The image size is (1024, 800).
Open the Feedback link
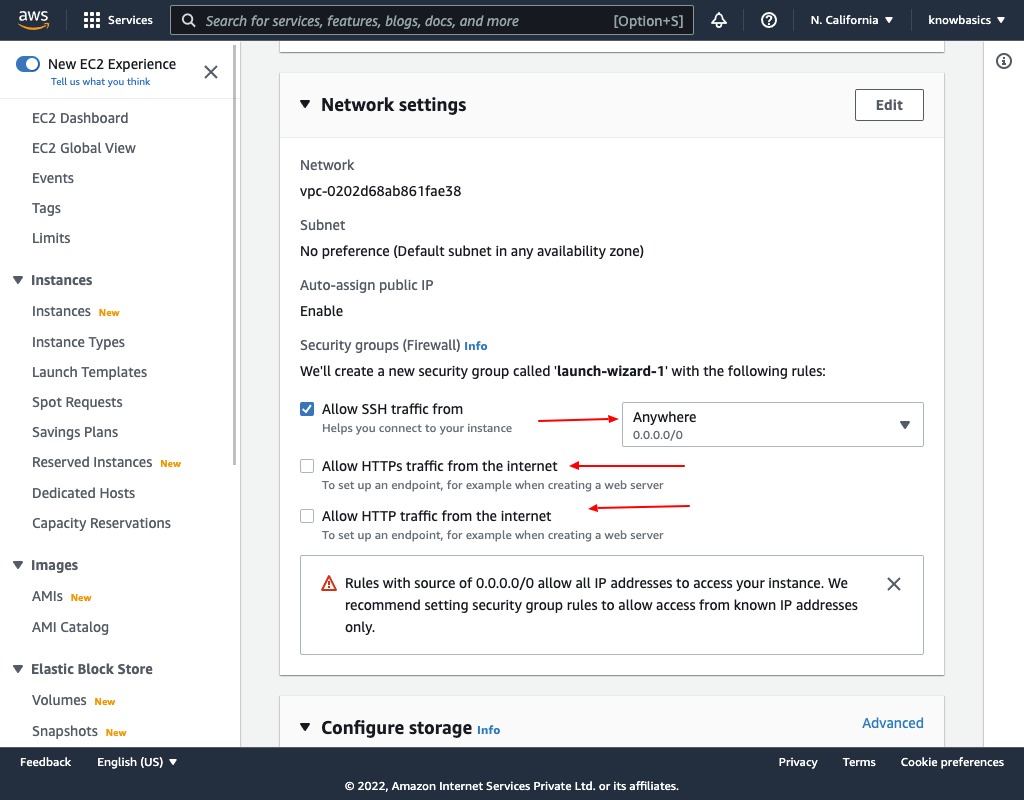(x=45, y=762)
